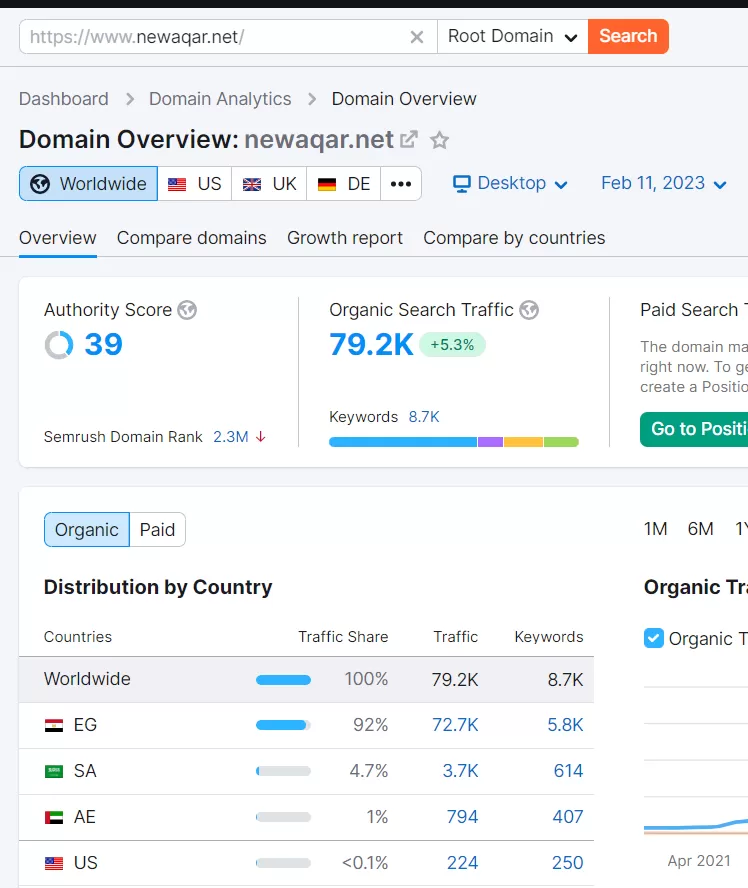748x888 pixels.
Task: Open EG traffic value 72.7K
Action: (455, 725)
